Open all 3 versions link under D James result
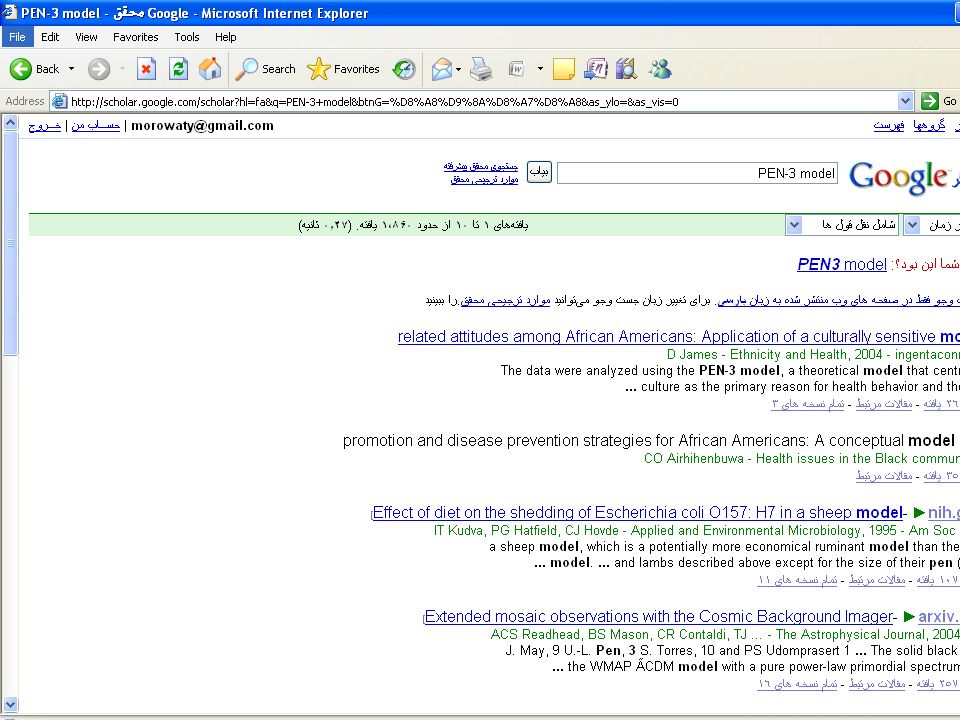This screenshot has height=720, width=960. pos(808,404)
